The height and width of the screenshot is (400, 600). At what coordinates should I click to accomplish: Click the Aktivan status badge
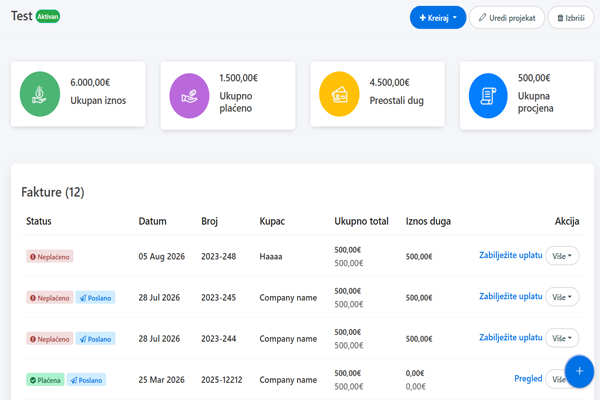point(48,16)
